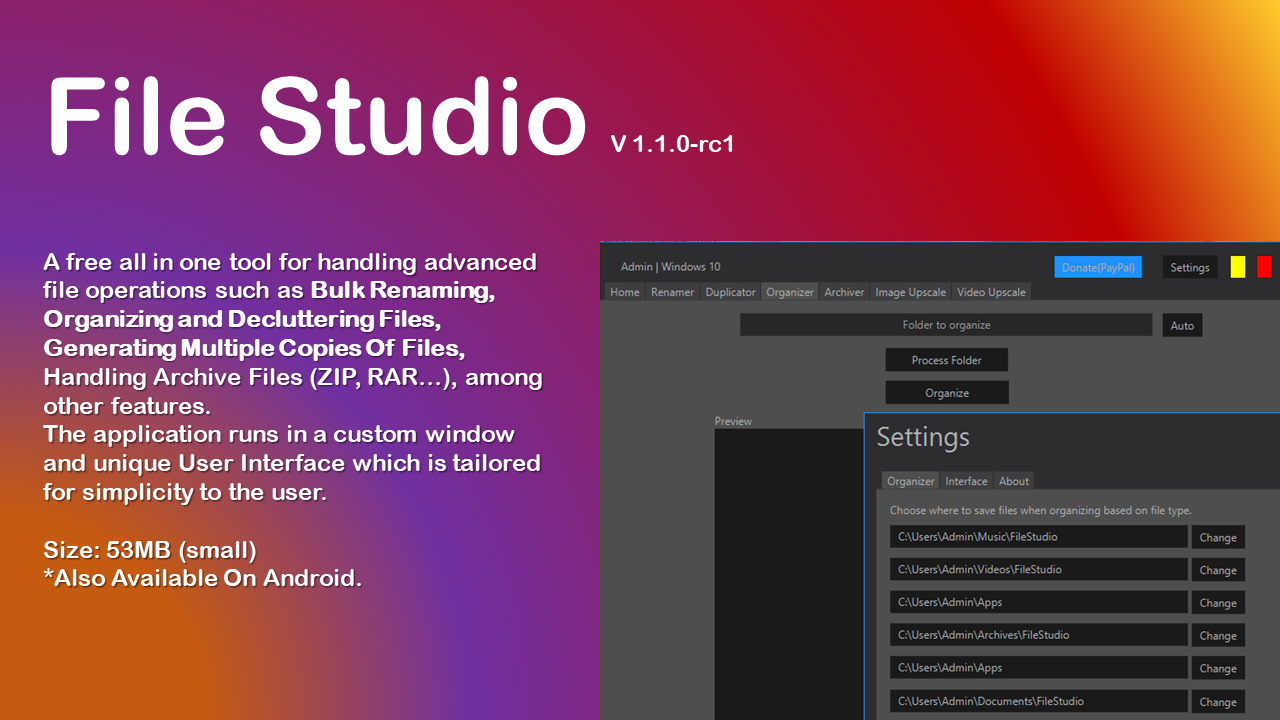Click the Settings heading text
The height and width of the screenshot is (720, 1280).
point(923,438)
